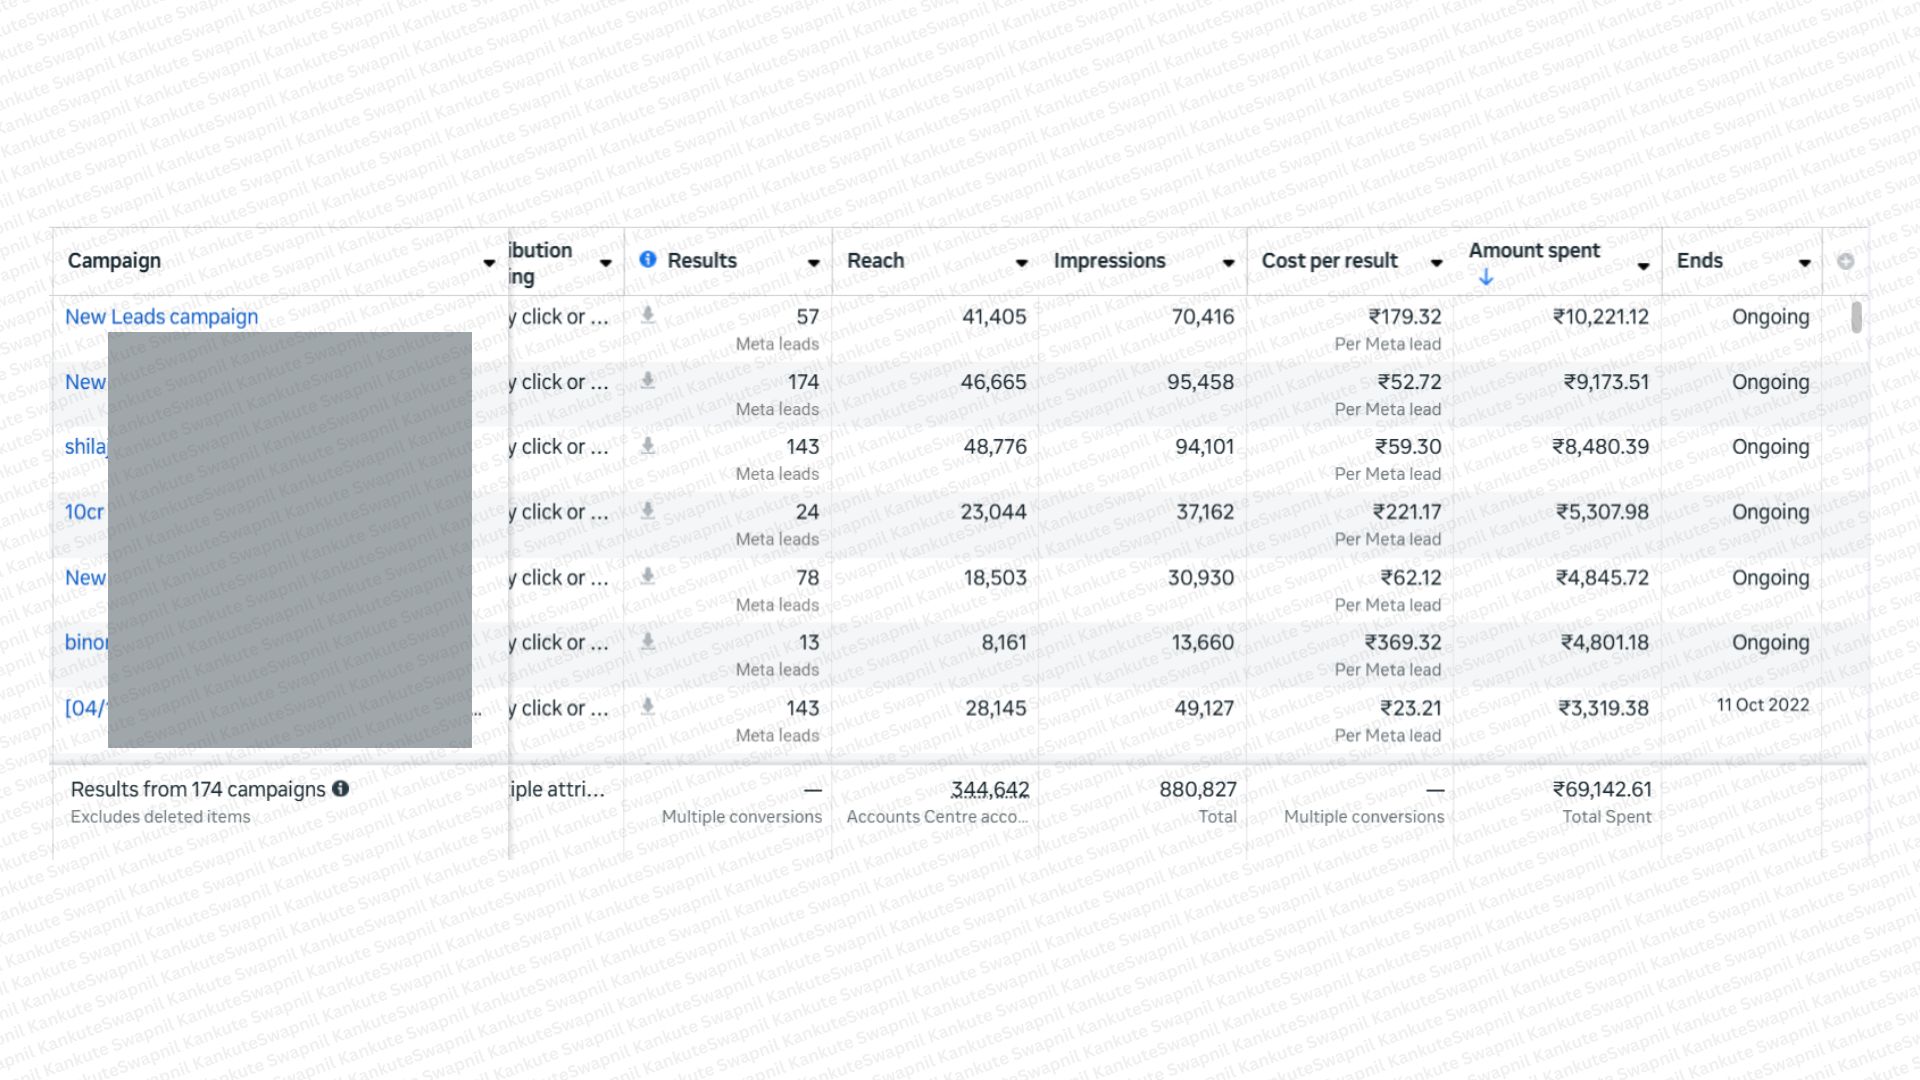The width and height of the screenshot is (1920, 1080).
Task: Open the Campaign column dropdown arrow
Action: (489, 263)
